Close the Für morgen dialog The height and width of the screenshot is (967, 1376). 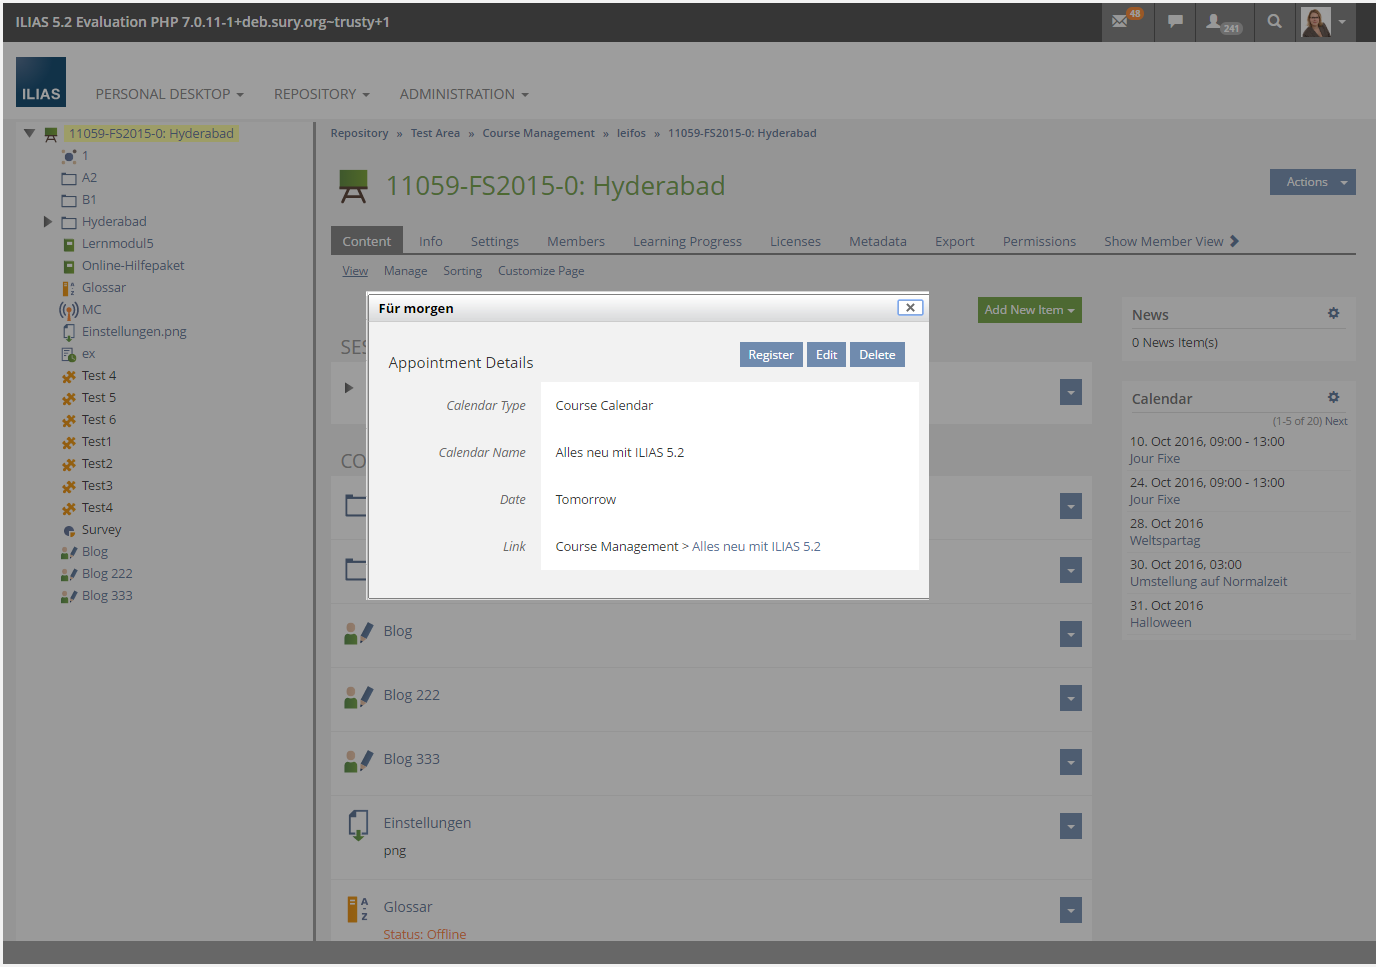[909, 308]
